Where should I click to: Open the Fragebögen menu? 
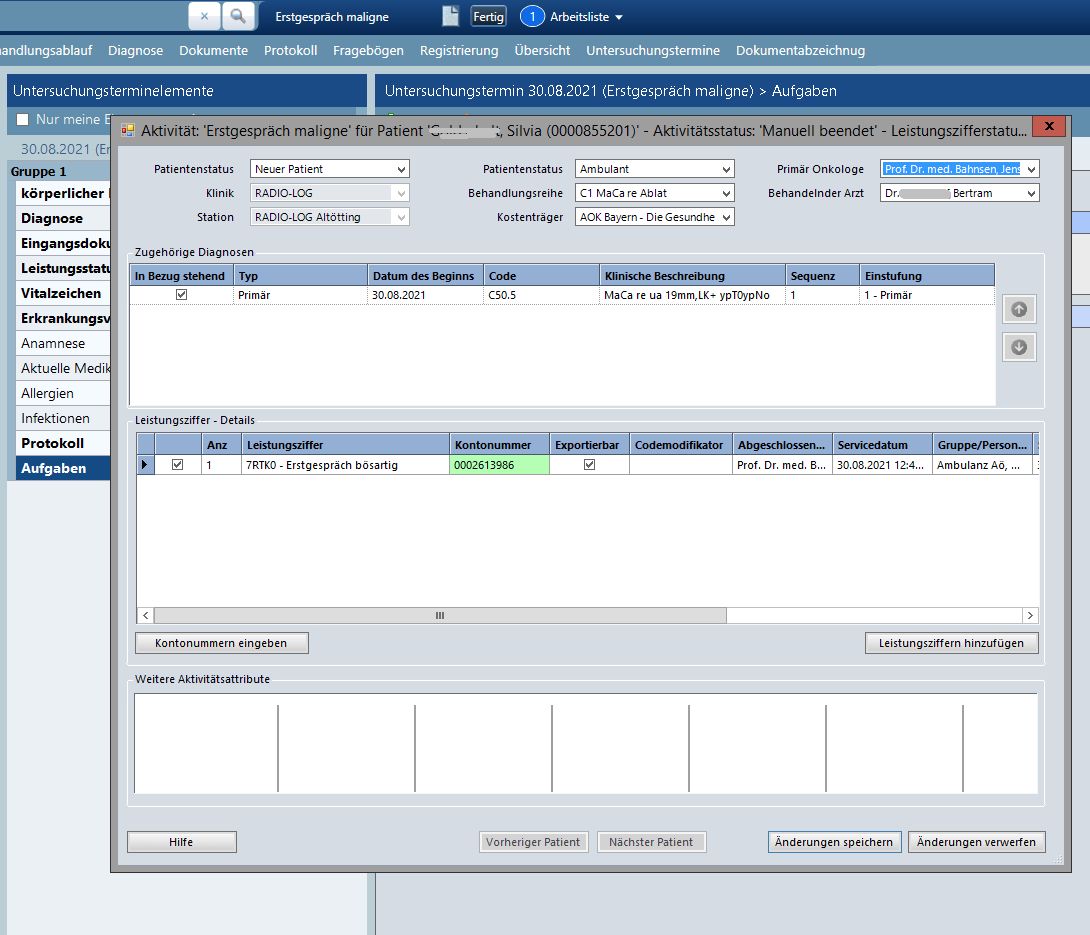368,50
